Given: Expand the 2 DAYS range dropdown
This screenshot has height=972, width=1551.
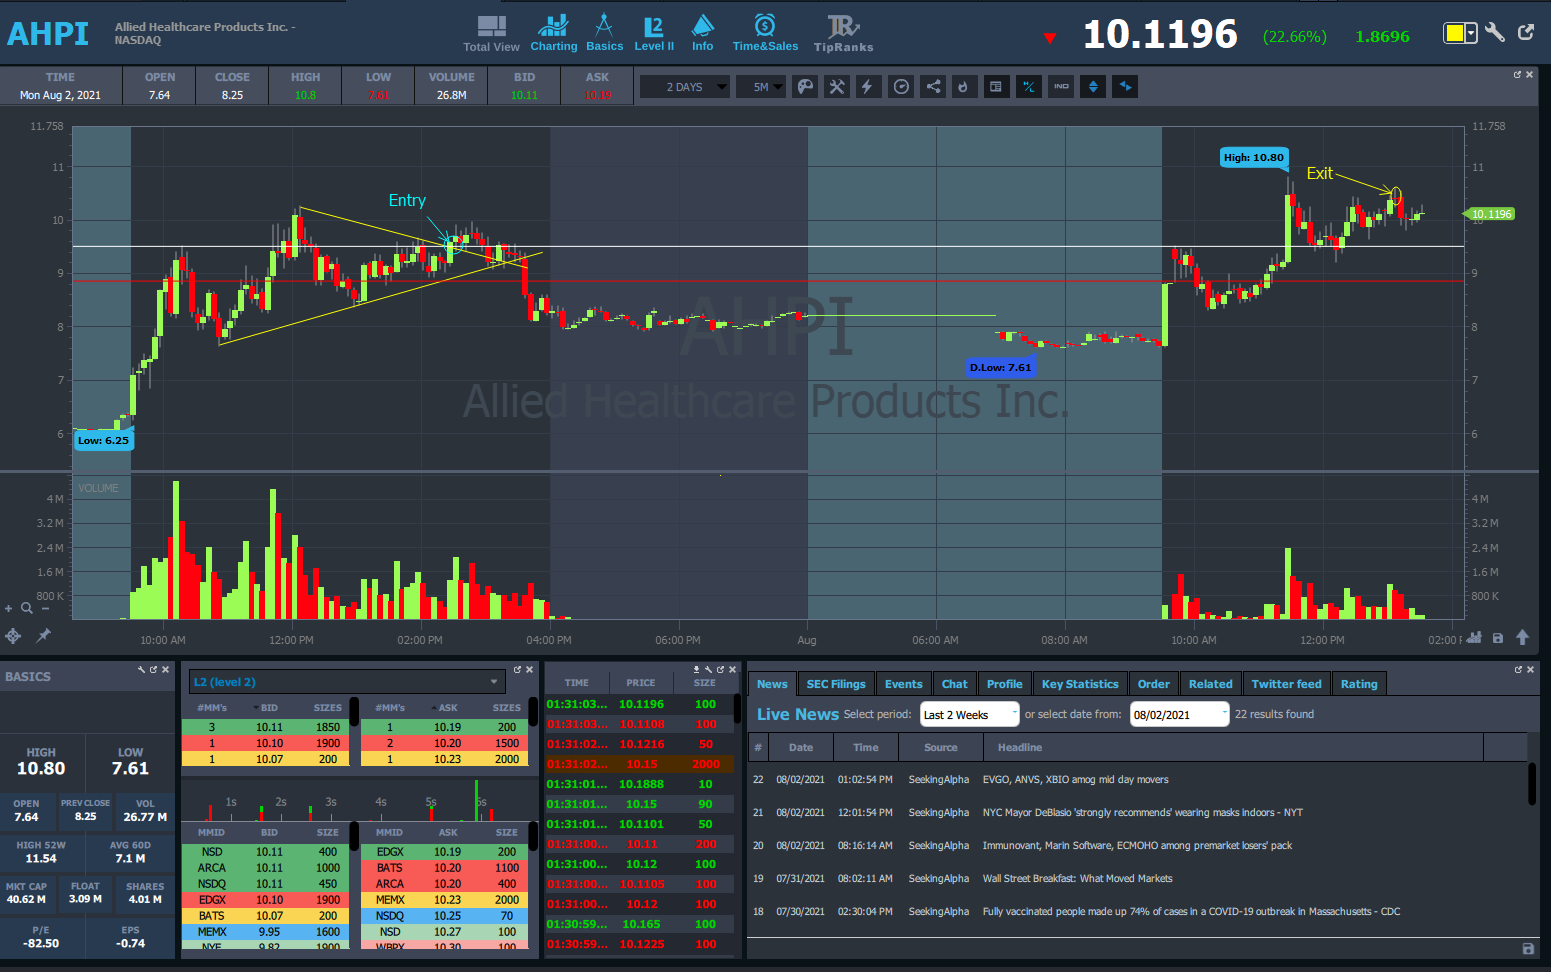Looking at the screenshot, I should pyautogui.click(x=685, y=87).
